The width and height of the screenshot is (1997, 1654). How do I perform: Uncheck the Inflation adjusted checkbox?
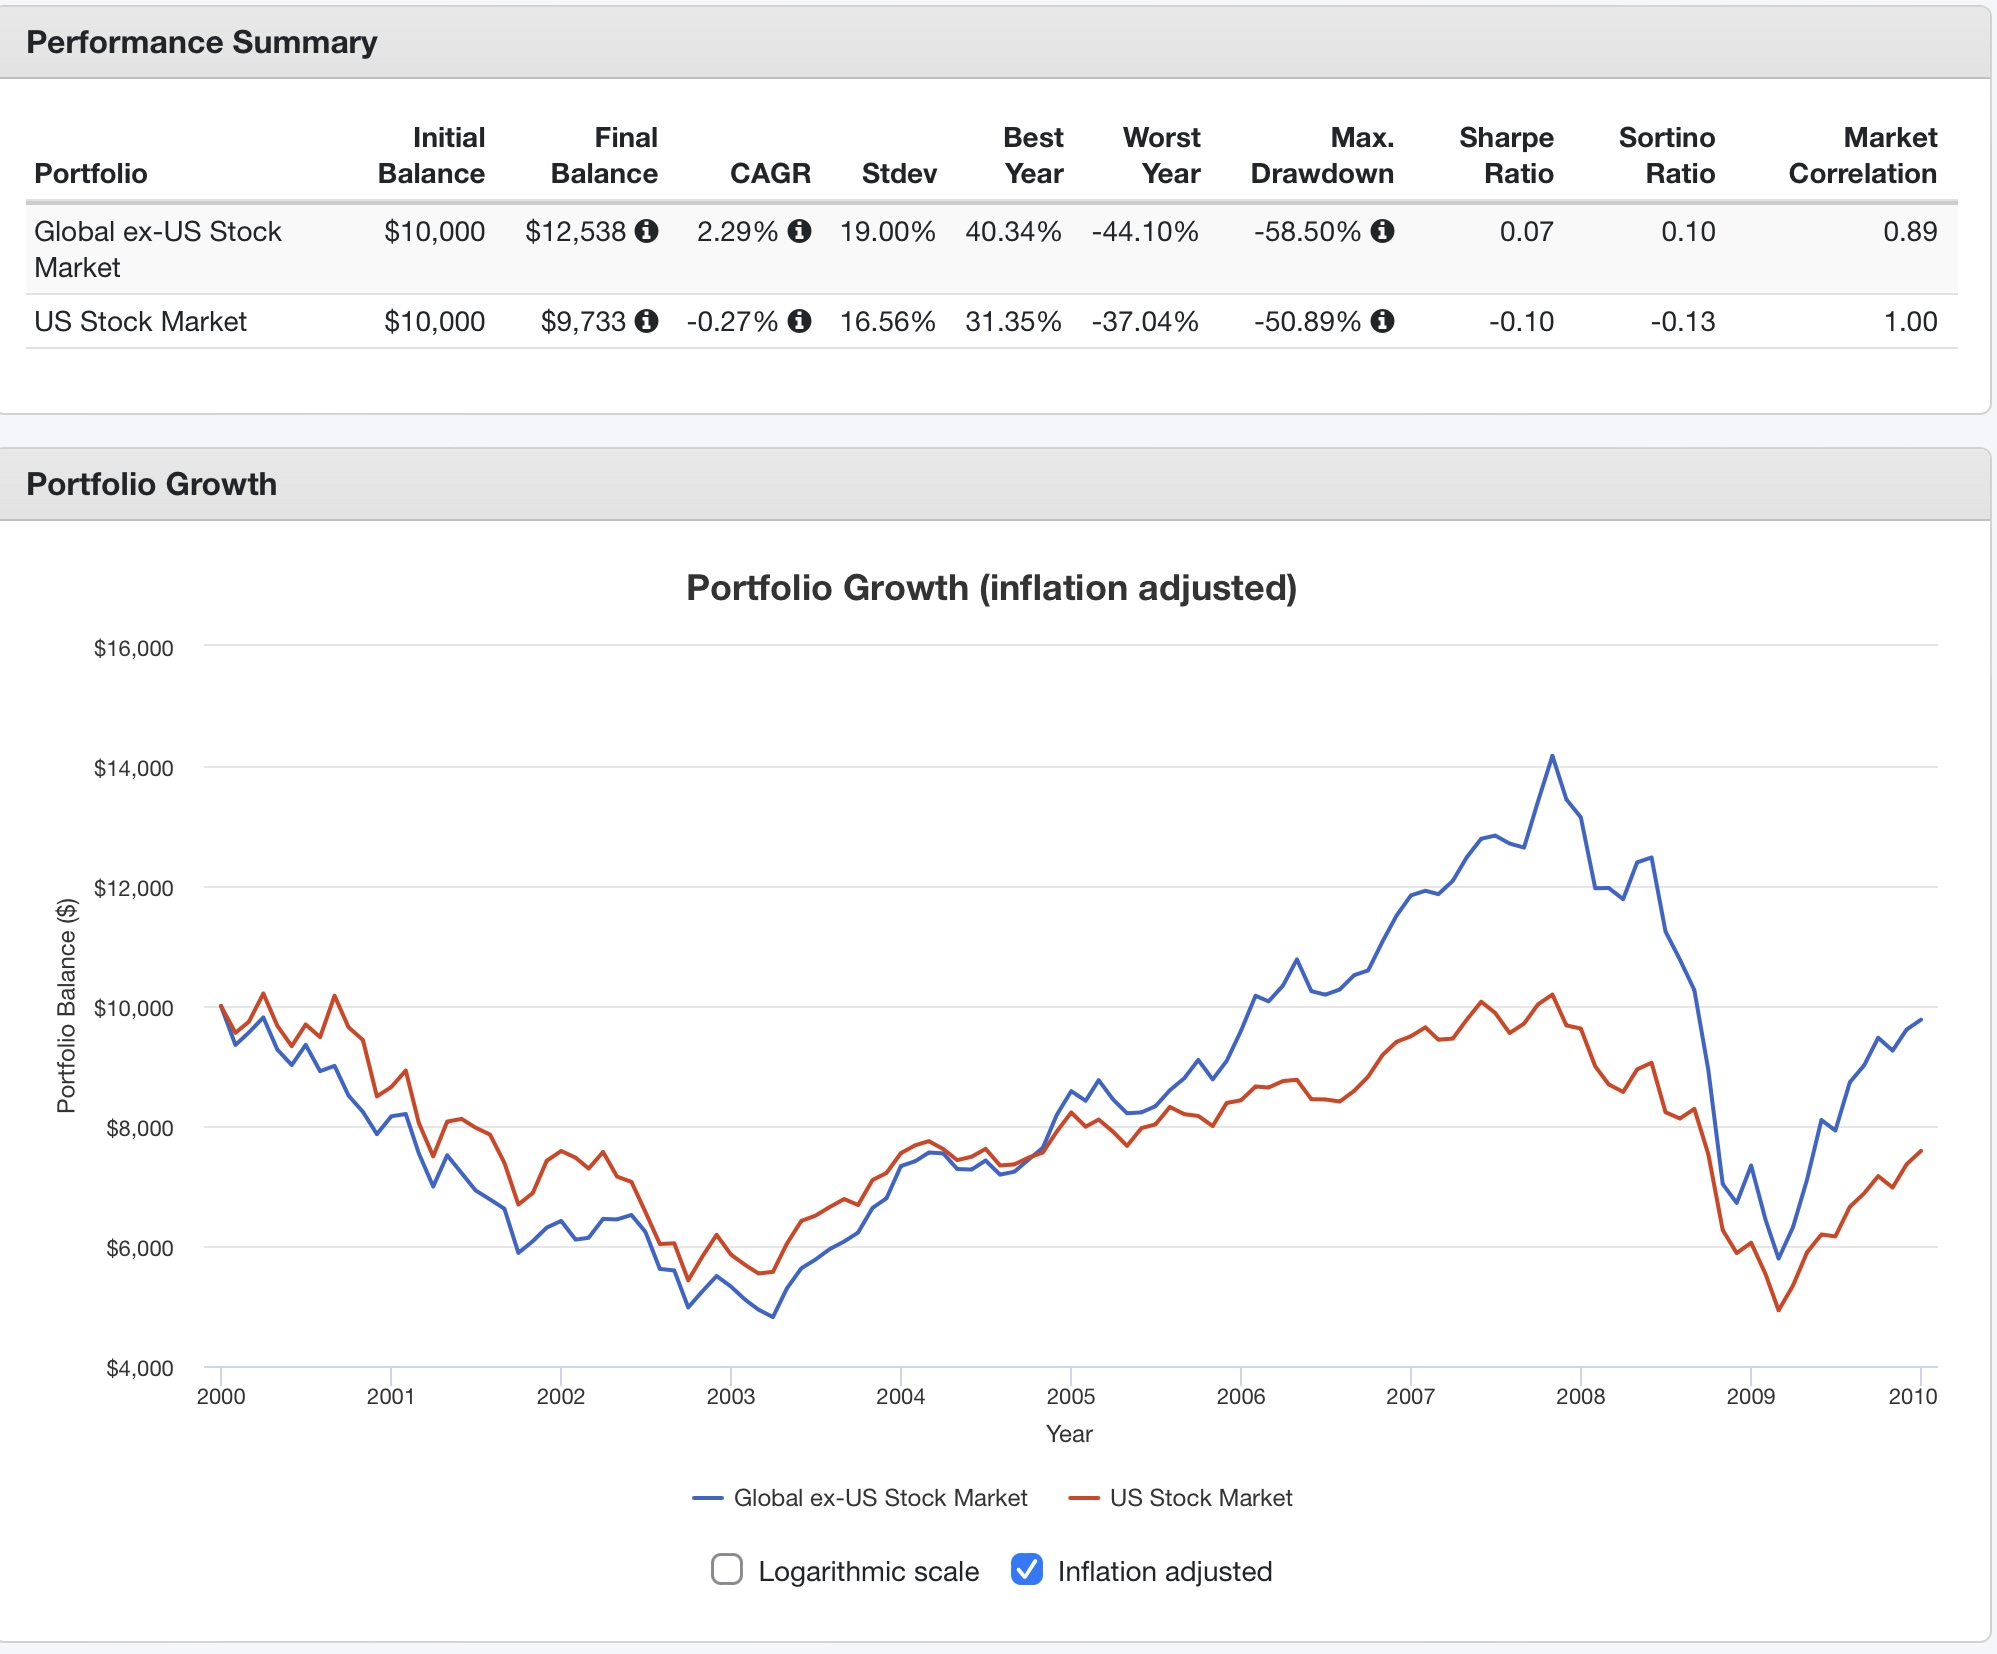1027,1569
